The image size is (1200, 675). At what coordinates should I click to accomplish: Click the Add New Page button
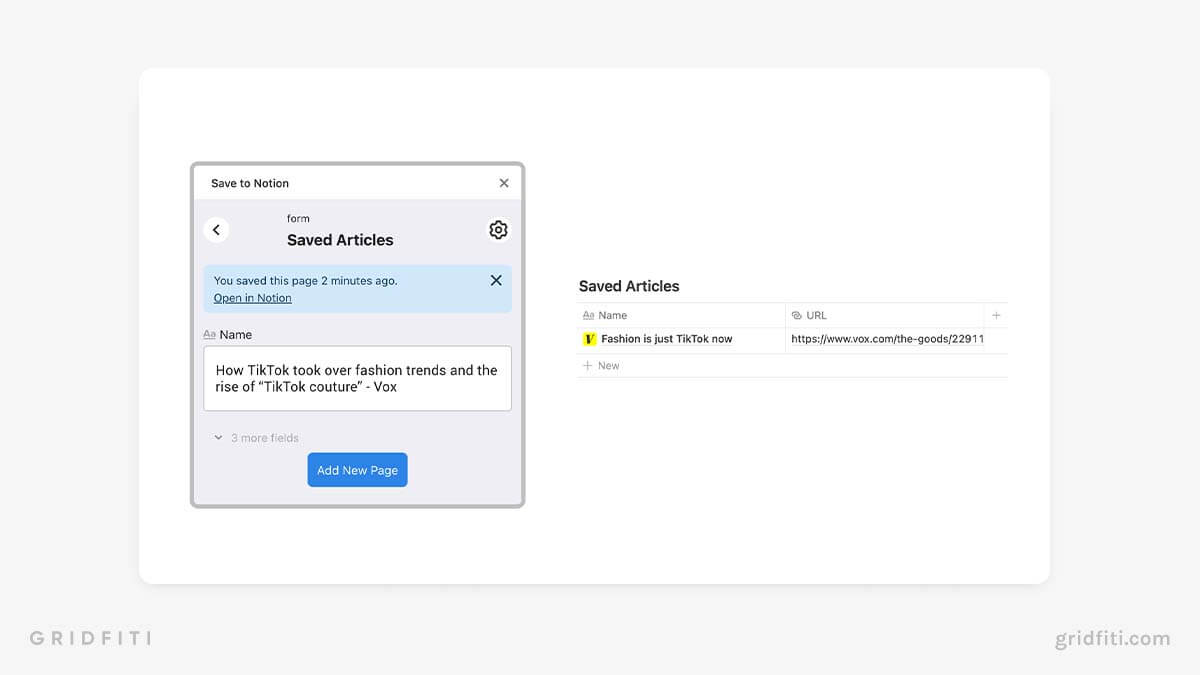357,470
